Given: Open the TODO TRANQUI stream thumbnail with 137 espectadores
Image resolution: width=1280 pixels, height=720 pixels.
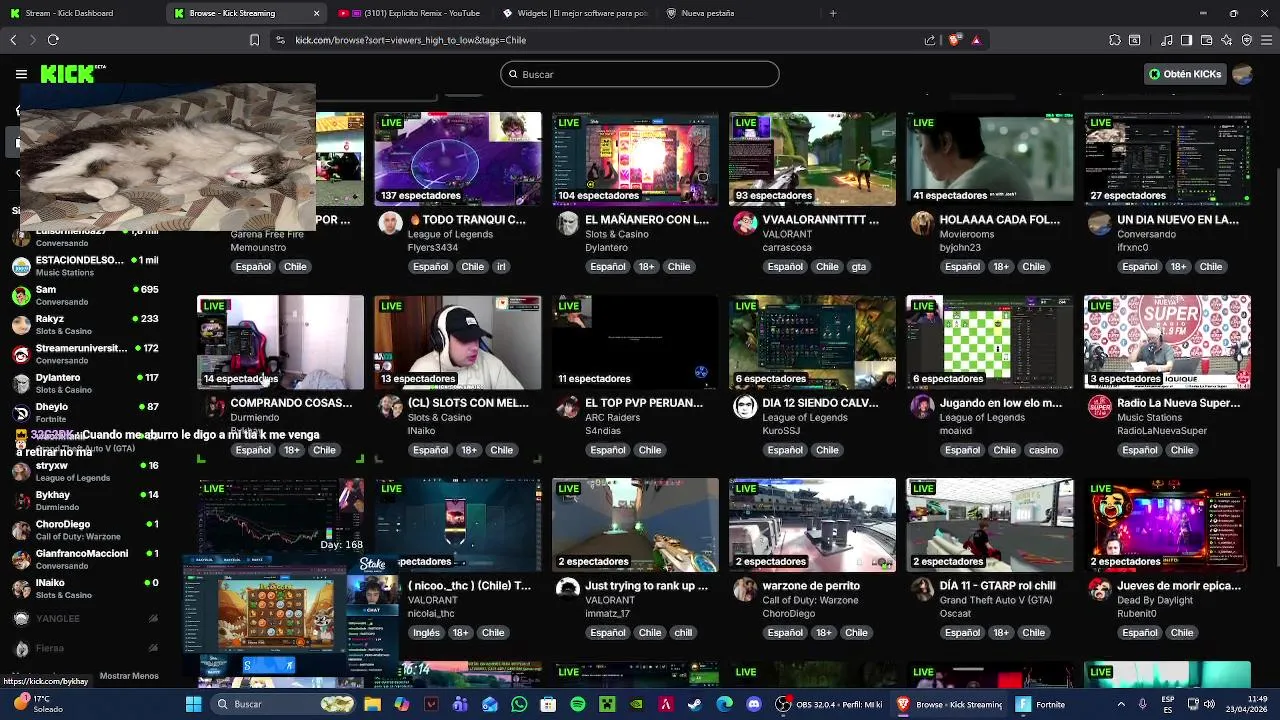Looking at the screenshot, I should [458, 157].
